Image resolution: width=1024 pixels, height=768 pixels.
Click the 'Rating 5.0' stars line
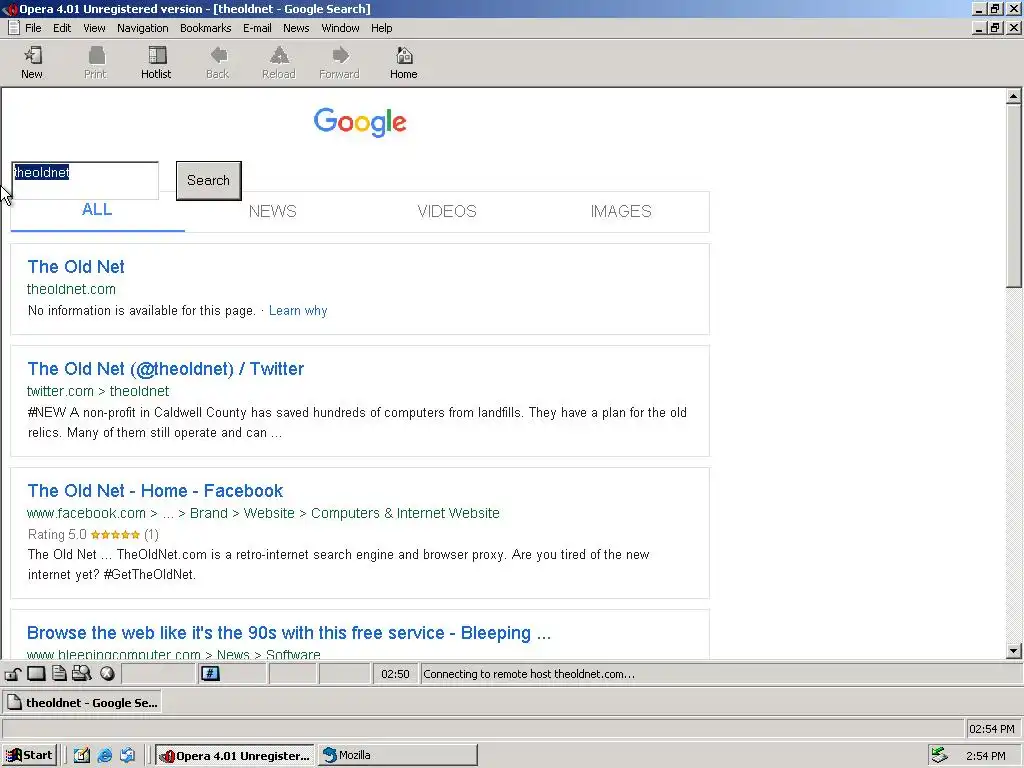coord(93,535)
